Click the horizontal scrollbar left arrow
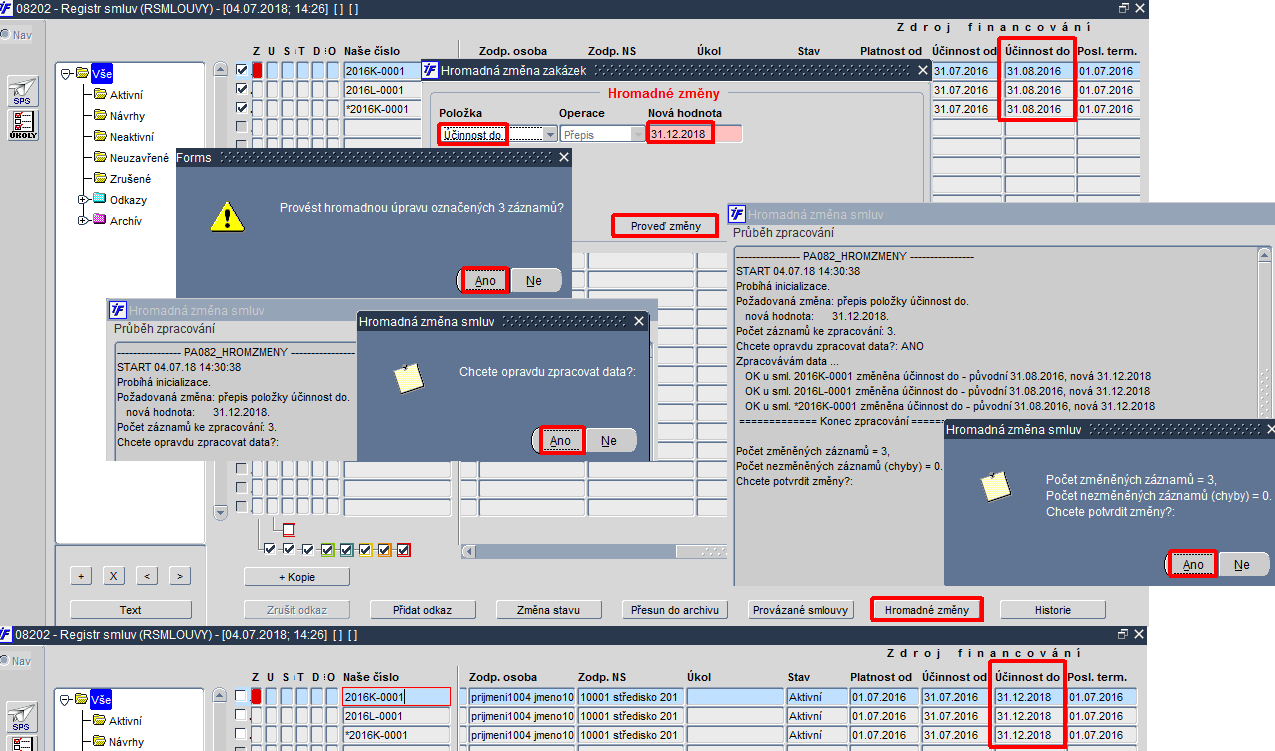This screenshot has width=1275, height=751. click(x=467, y=551)
